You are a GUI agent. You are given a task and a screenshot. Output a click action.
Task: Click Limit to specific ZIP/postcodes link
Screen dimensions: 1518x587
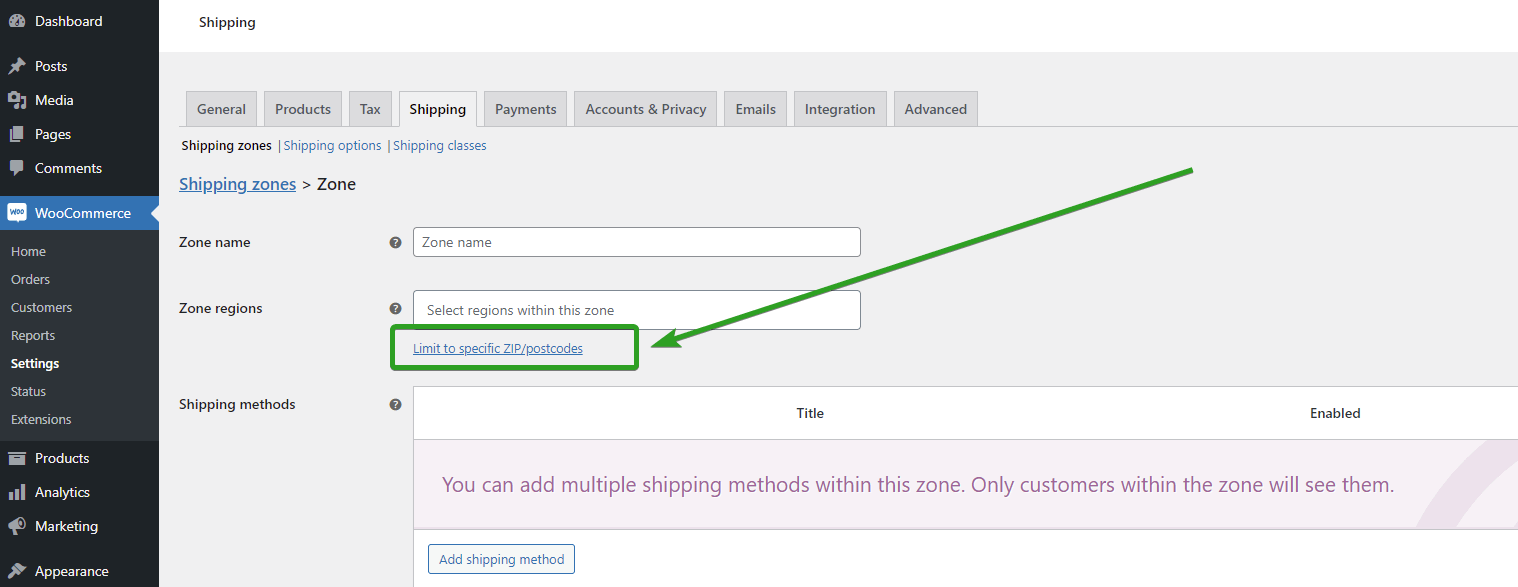pos(497,349)
